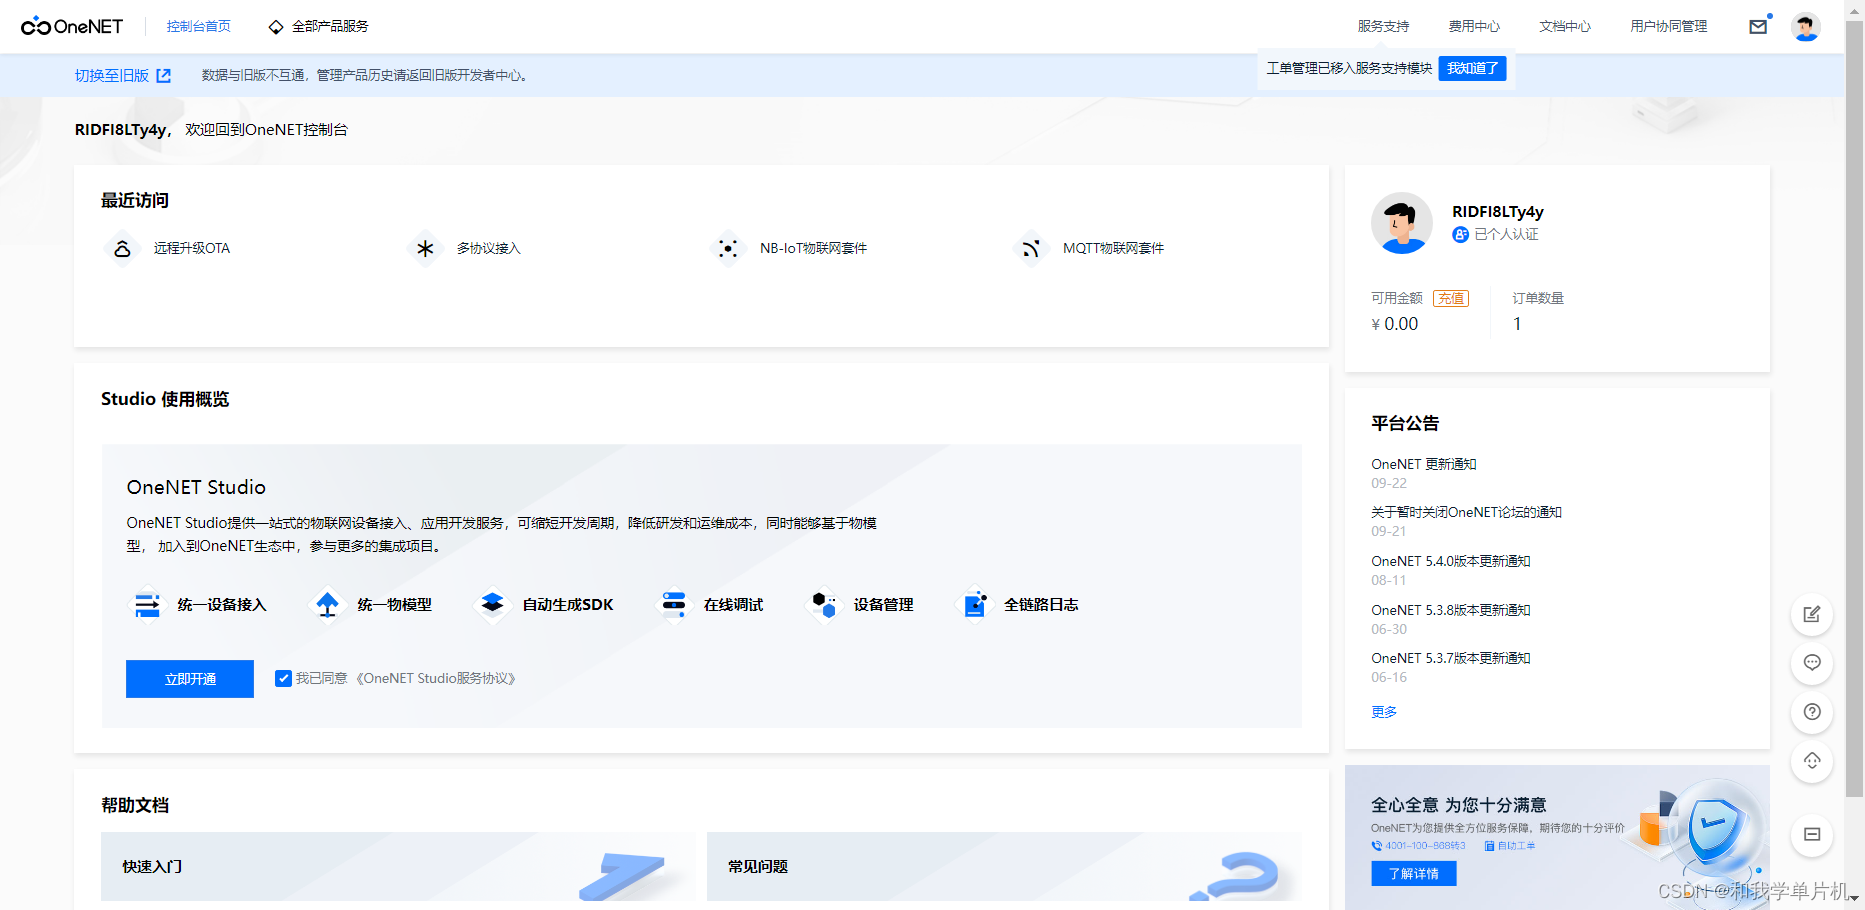
Task: Click the order count value 1
Action: 1517,324
